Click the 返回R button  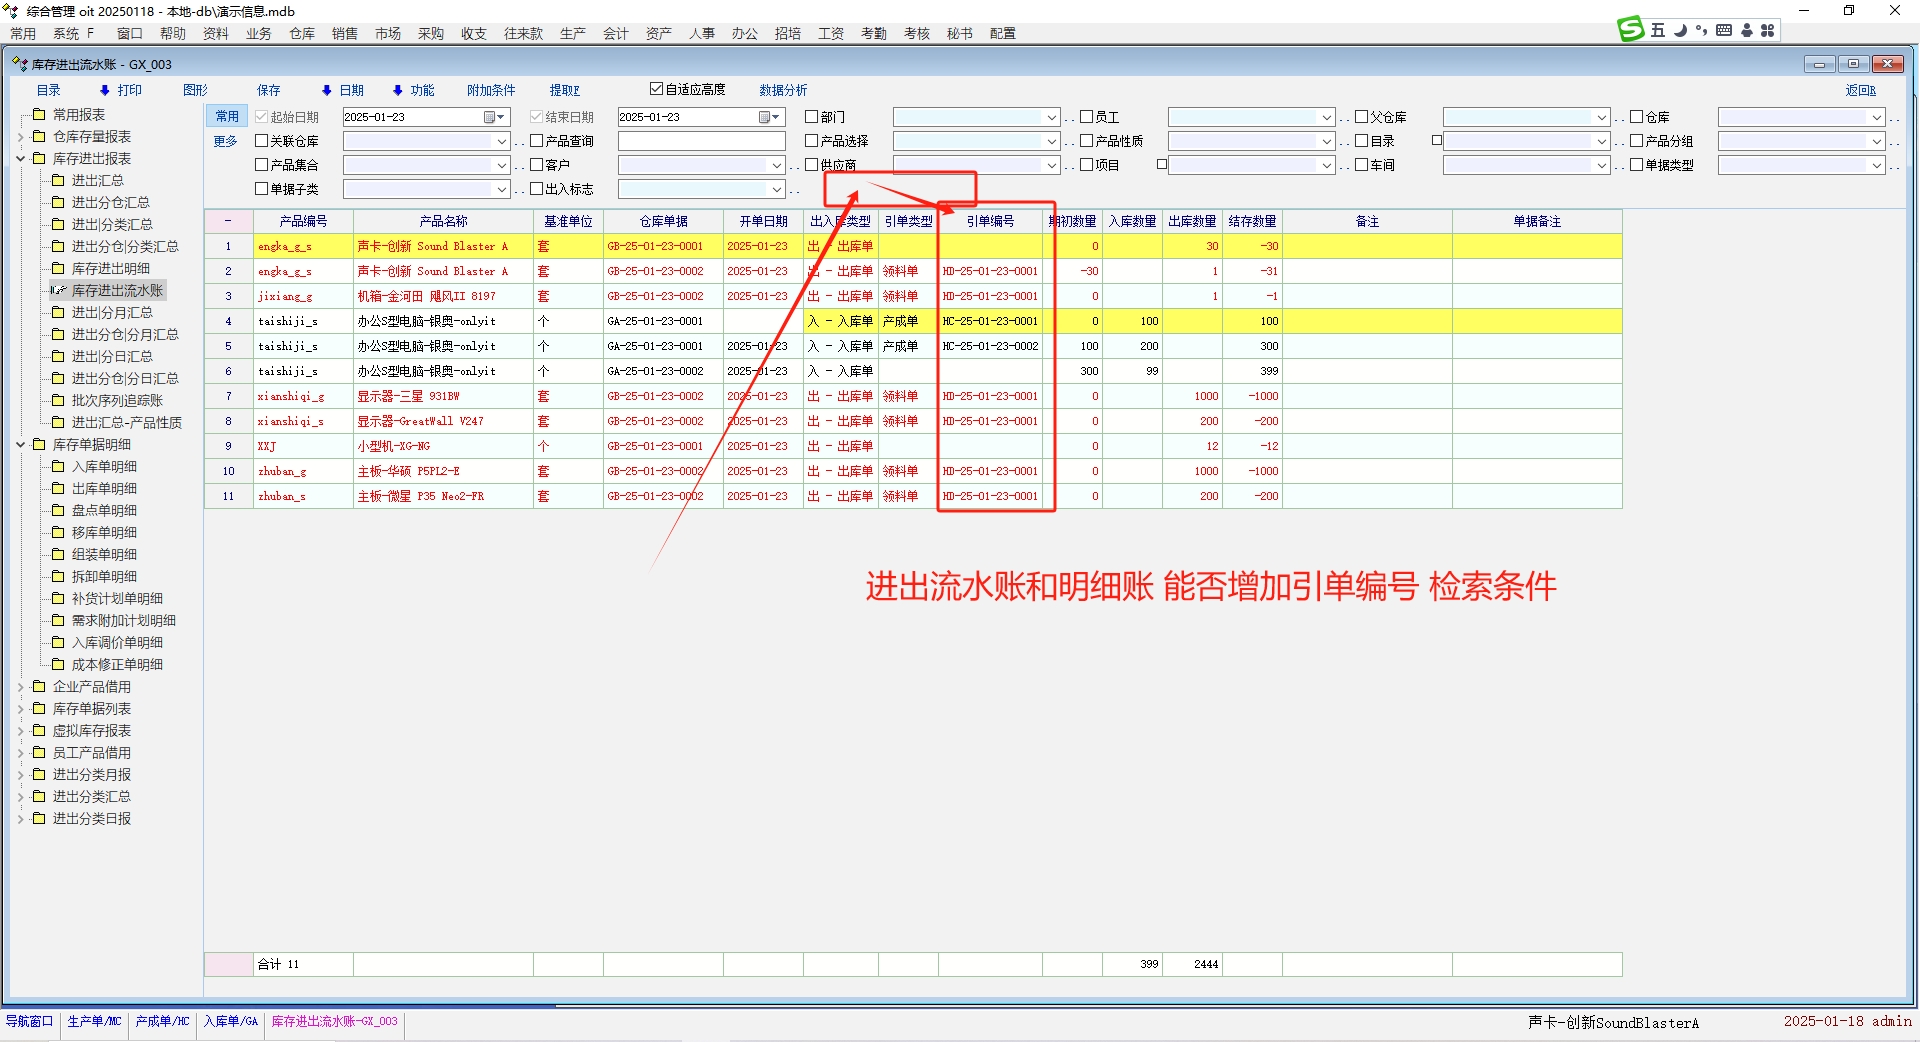tap(1860, 91)
